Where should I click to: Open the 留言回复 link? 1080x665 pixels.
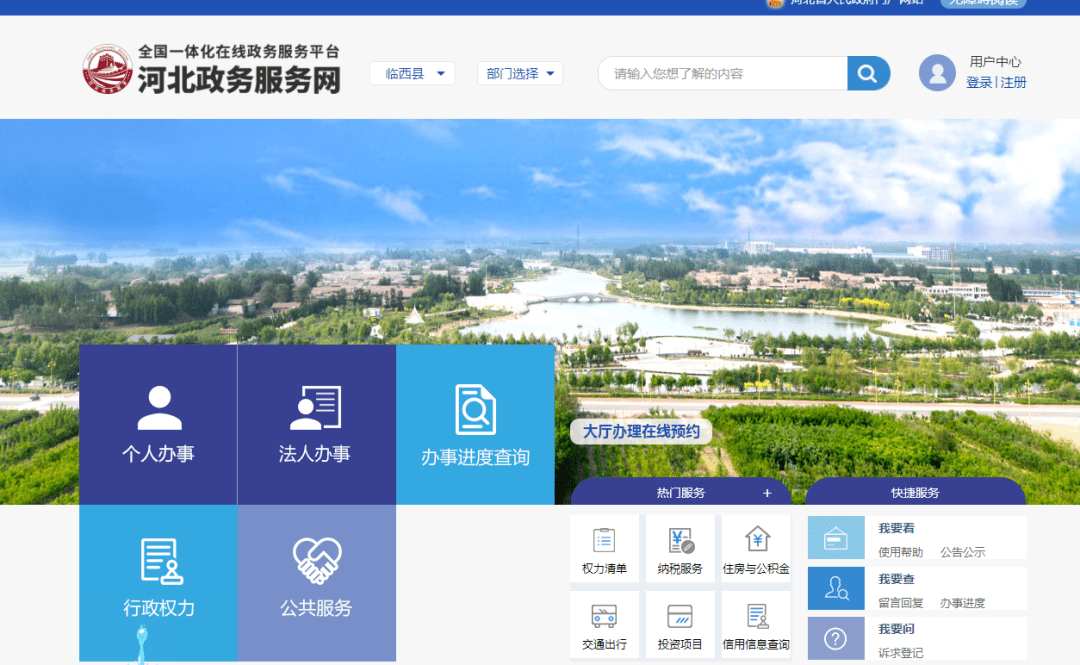(900, 603)
